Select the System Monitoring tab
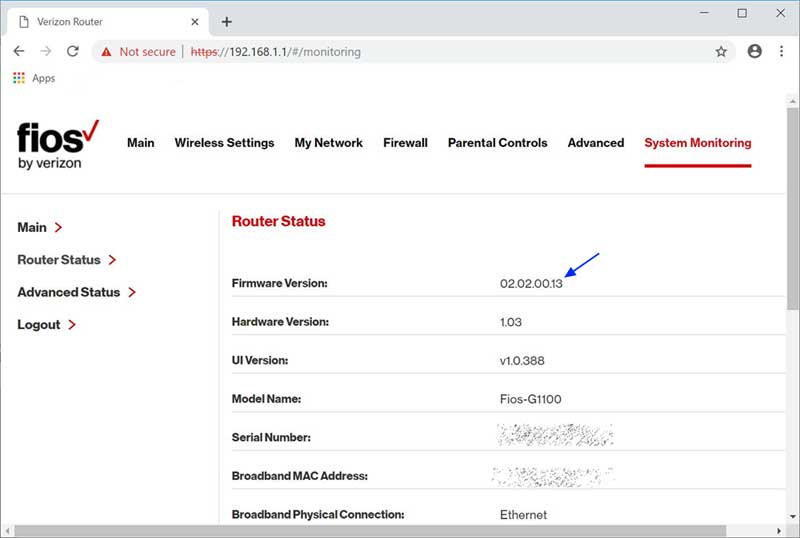This screenshot has height=538, width=800. pyautogui.click(x=697, y=143)
